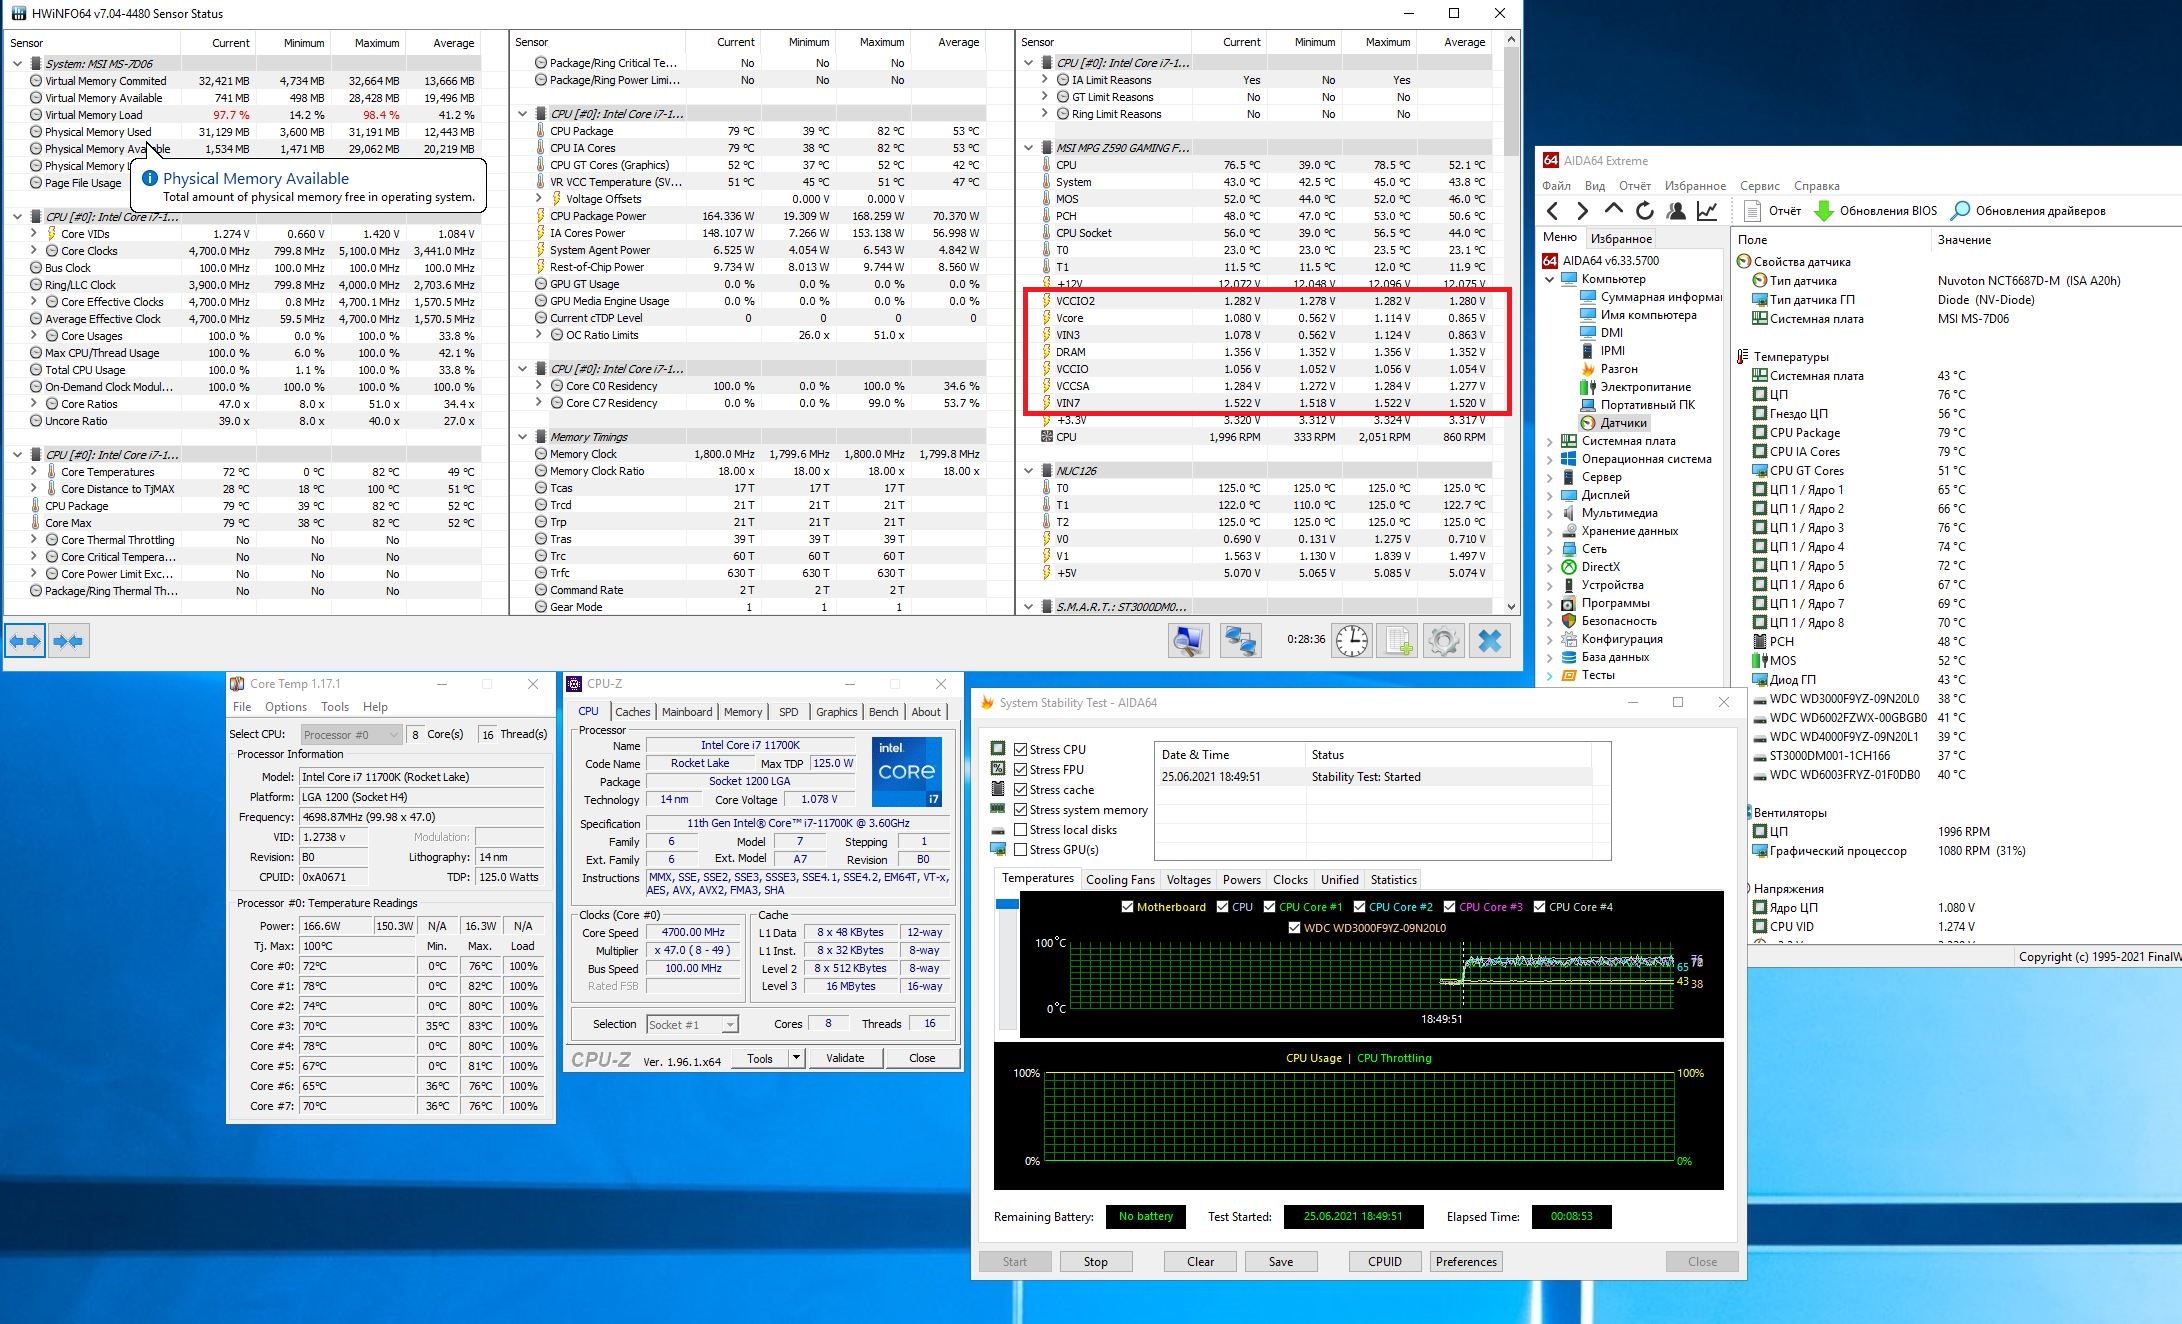Enable the Stress local disks checkbox
The height and width of the screenshot is (1324, 2182).
point(1021,830)
